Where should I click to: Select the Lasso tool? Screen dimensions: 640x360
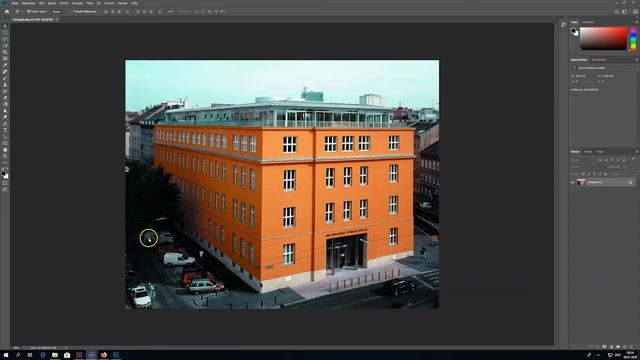pos(5,39)
